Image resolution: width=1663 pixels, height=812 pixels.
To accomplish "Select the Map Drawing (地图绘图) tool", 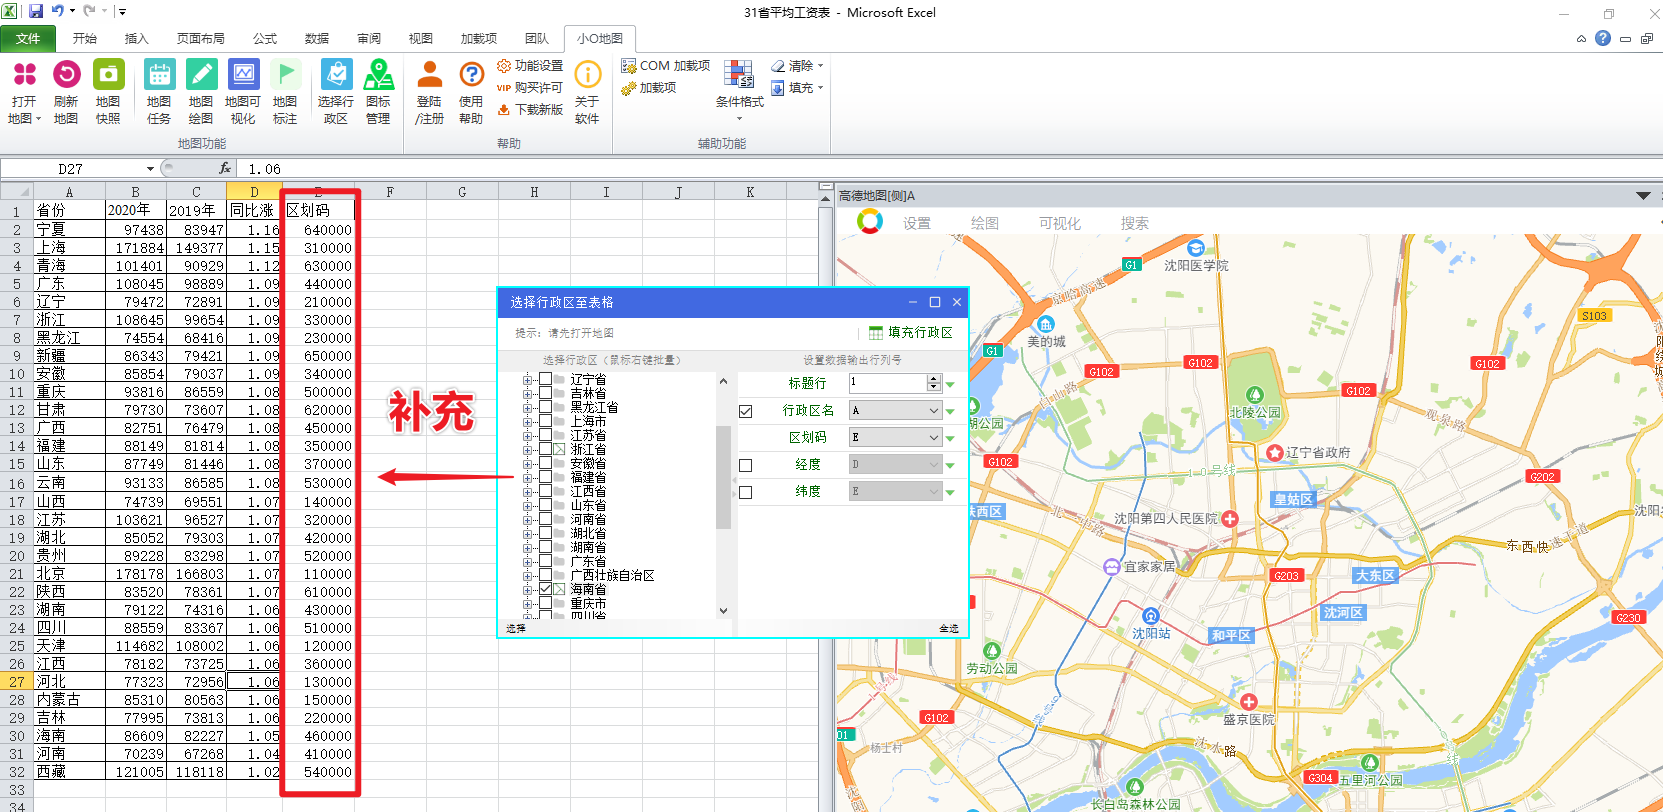I will pos(201,90).
